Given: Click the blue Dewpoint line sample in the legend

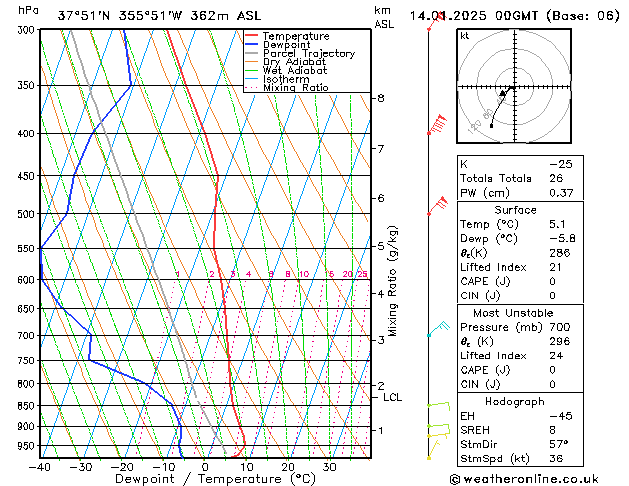Looking at the screenshot, I should click(x=251, y=45).
